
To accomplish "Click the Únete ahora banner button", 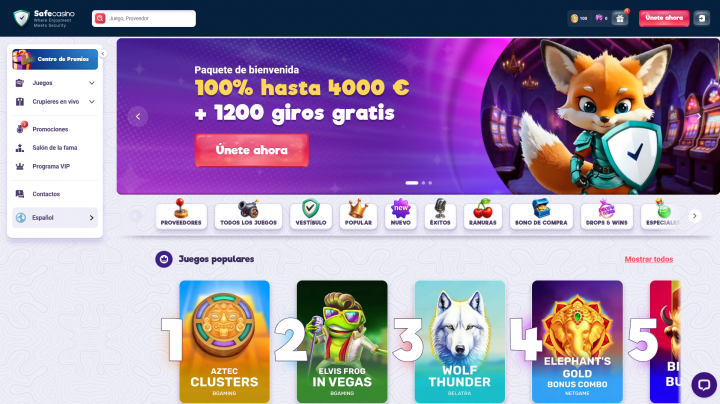I will [x=252, y=150].
